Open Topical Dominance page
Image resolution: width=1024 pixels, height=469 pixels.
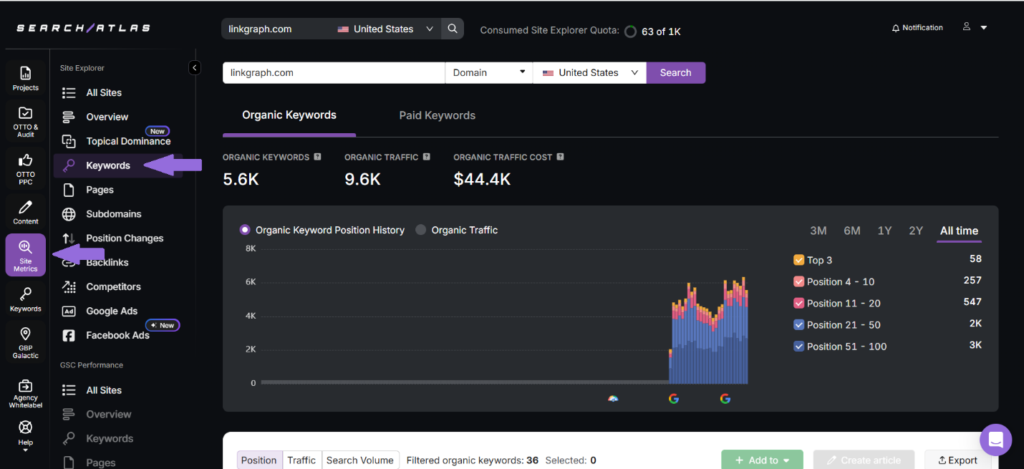128,141
